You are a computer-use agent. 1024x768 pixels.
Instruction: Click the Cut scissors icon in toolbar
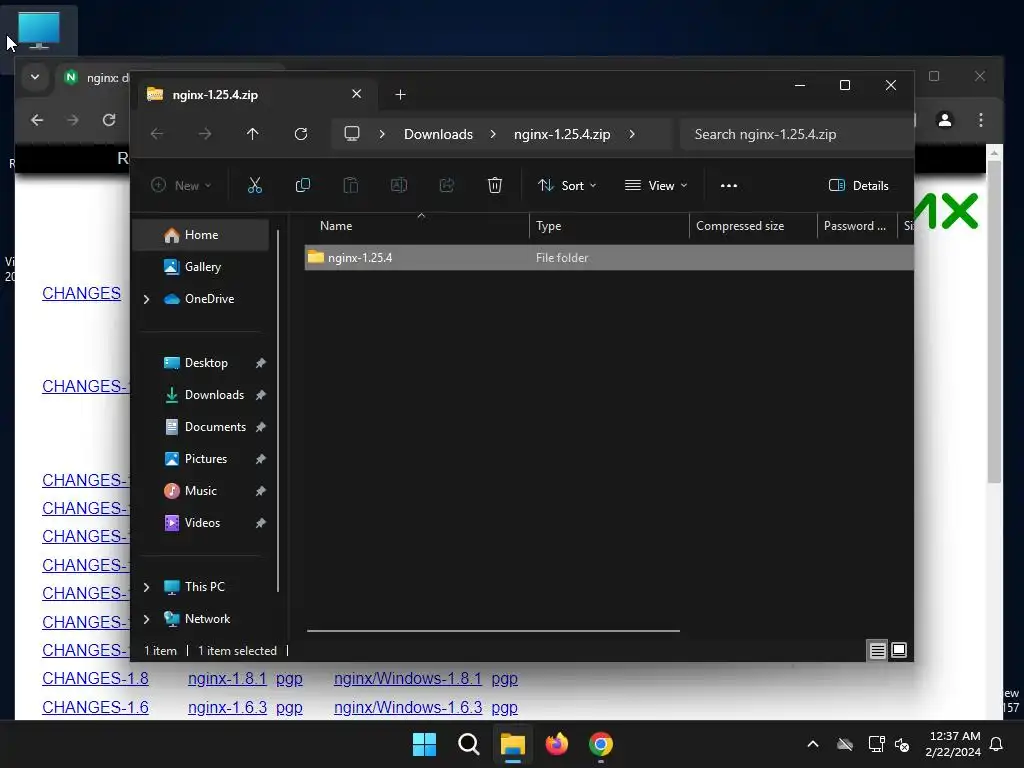pos(255,185)
